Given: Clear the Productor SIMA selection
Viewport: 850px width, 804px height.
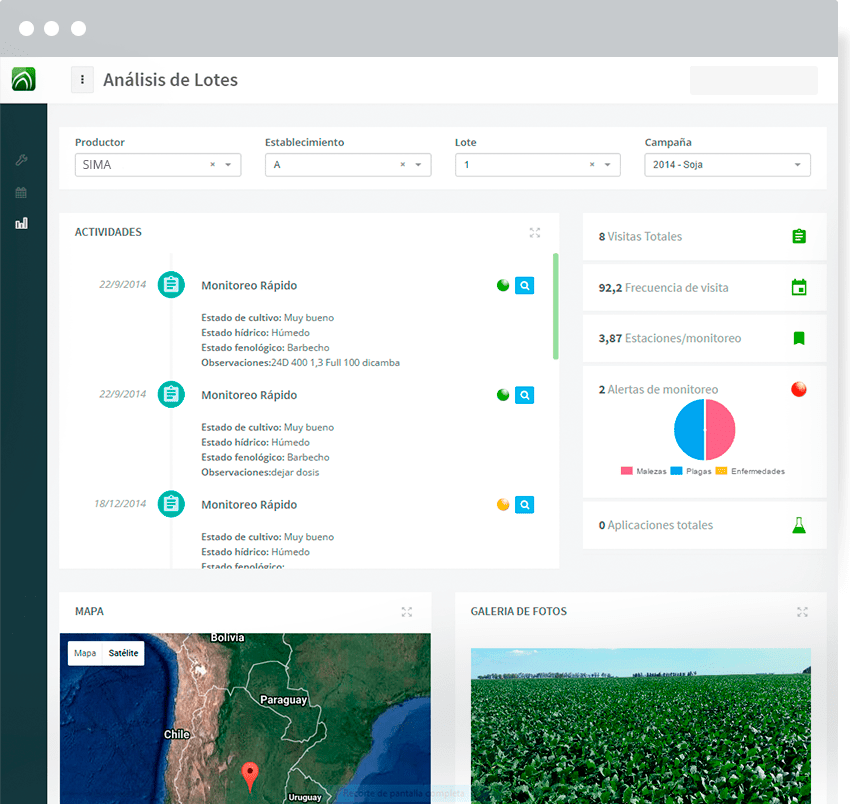Looking at the screenshot, I should [212, 165].
